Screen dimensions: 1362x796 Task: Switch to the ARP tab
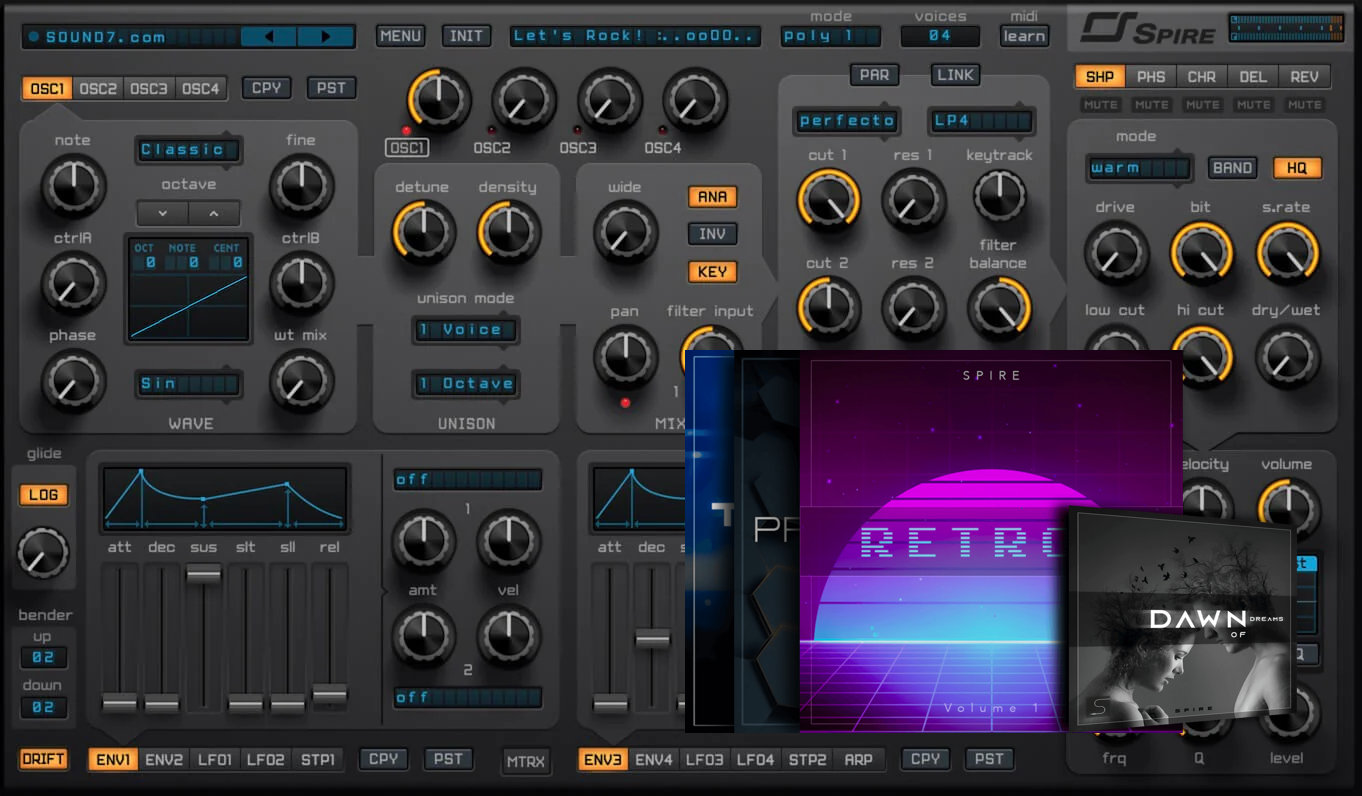(858, 759)
